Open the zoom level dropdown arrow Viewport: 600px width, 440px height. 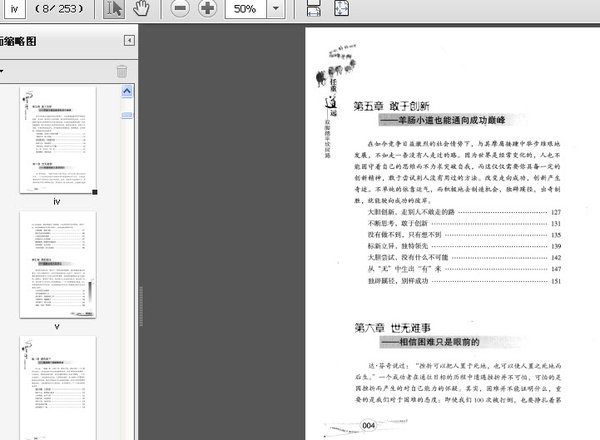pos(276,8)
